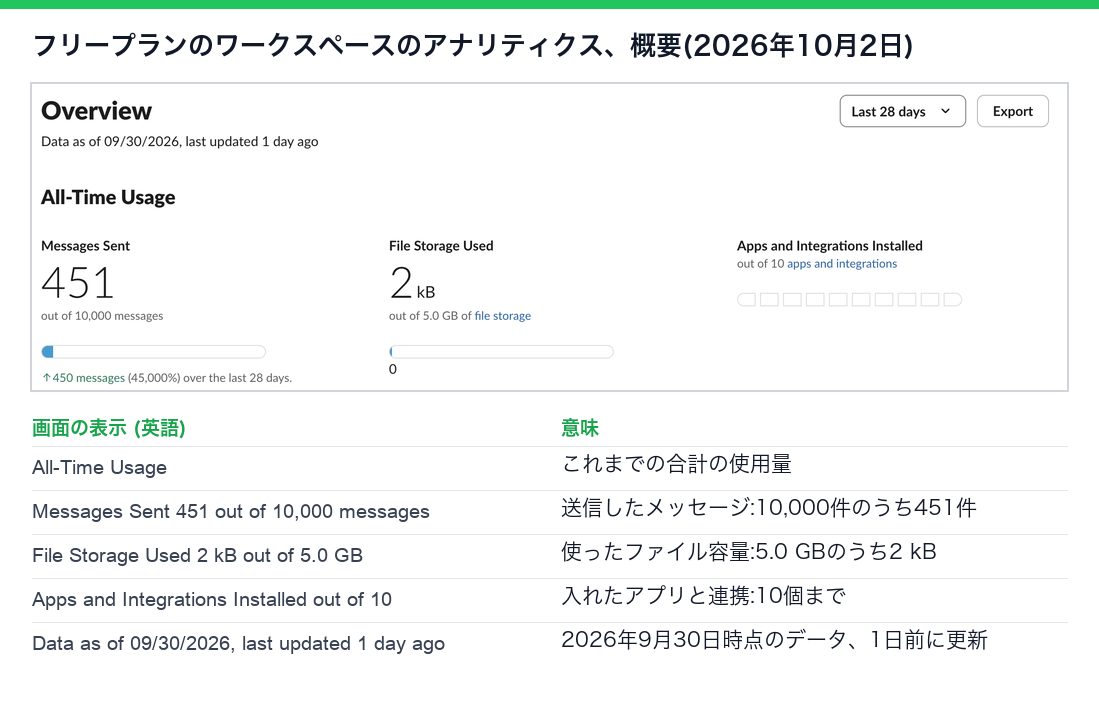Viewport: 1099px width, 704px height.
Task: Click これまでの合計の使用量 cell
Action: (x=676, y=464)
